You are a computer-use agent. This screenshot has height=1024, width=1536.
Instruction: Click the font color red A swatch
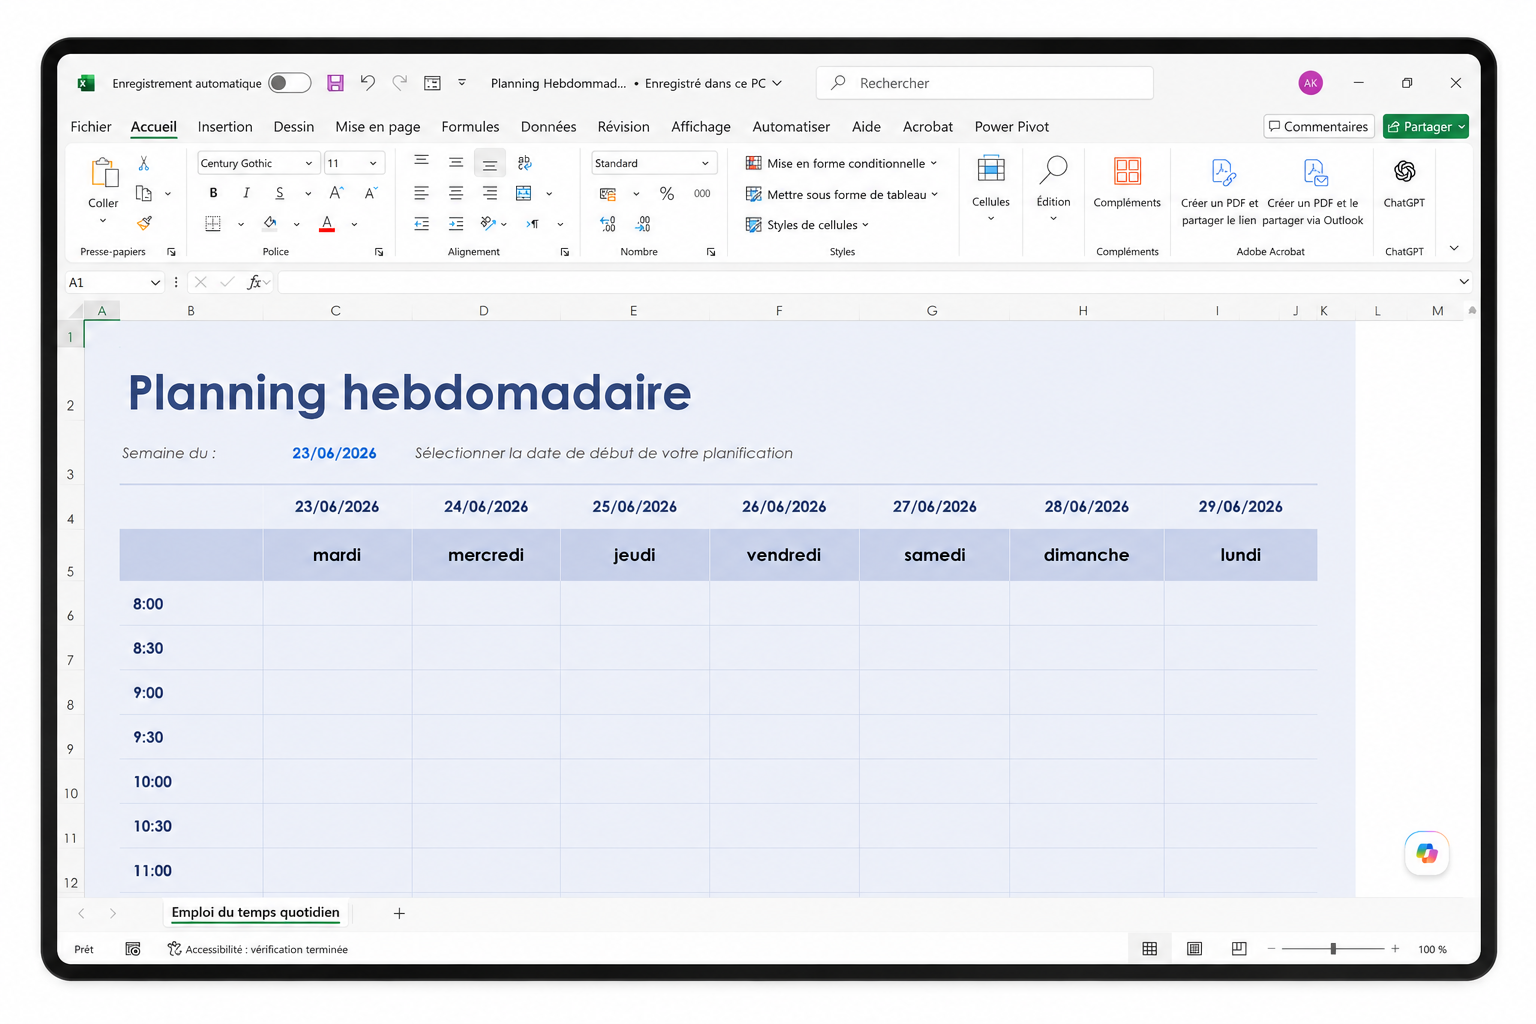[327, 224]
